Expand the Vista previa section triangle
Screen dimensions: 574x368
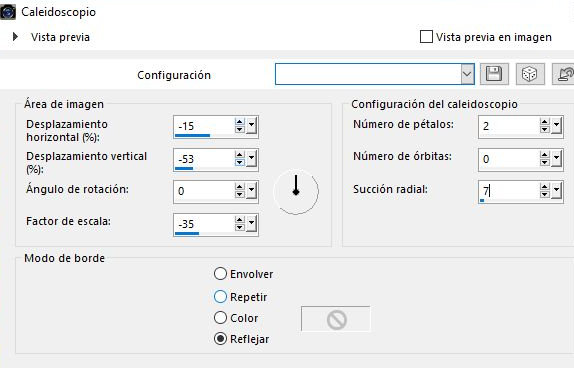15,37
